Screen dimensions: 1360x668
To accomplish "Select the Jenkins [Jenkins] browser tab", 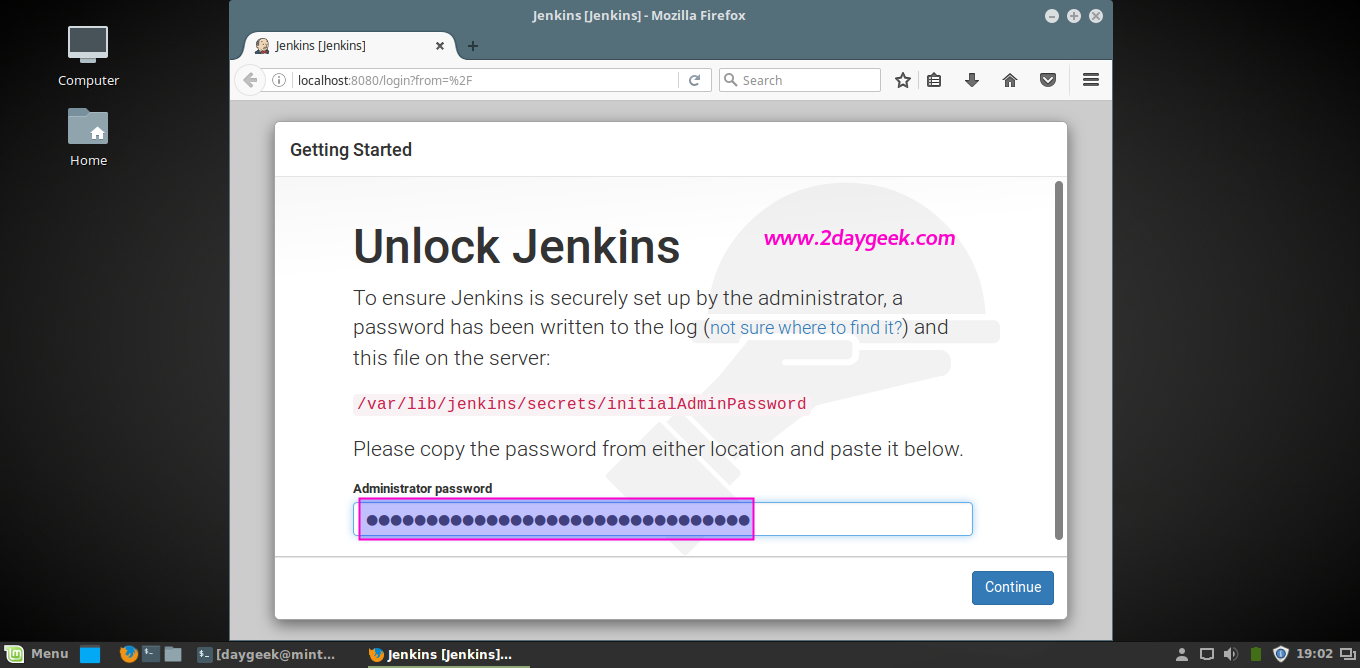I will [x=350, y=46].
